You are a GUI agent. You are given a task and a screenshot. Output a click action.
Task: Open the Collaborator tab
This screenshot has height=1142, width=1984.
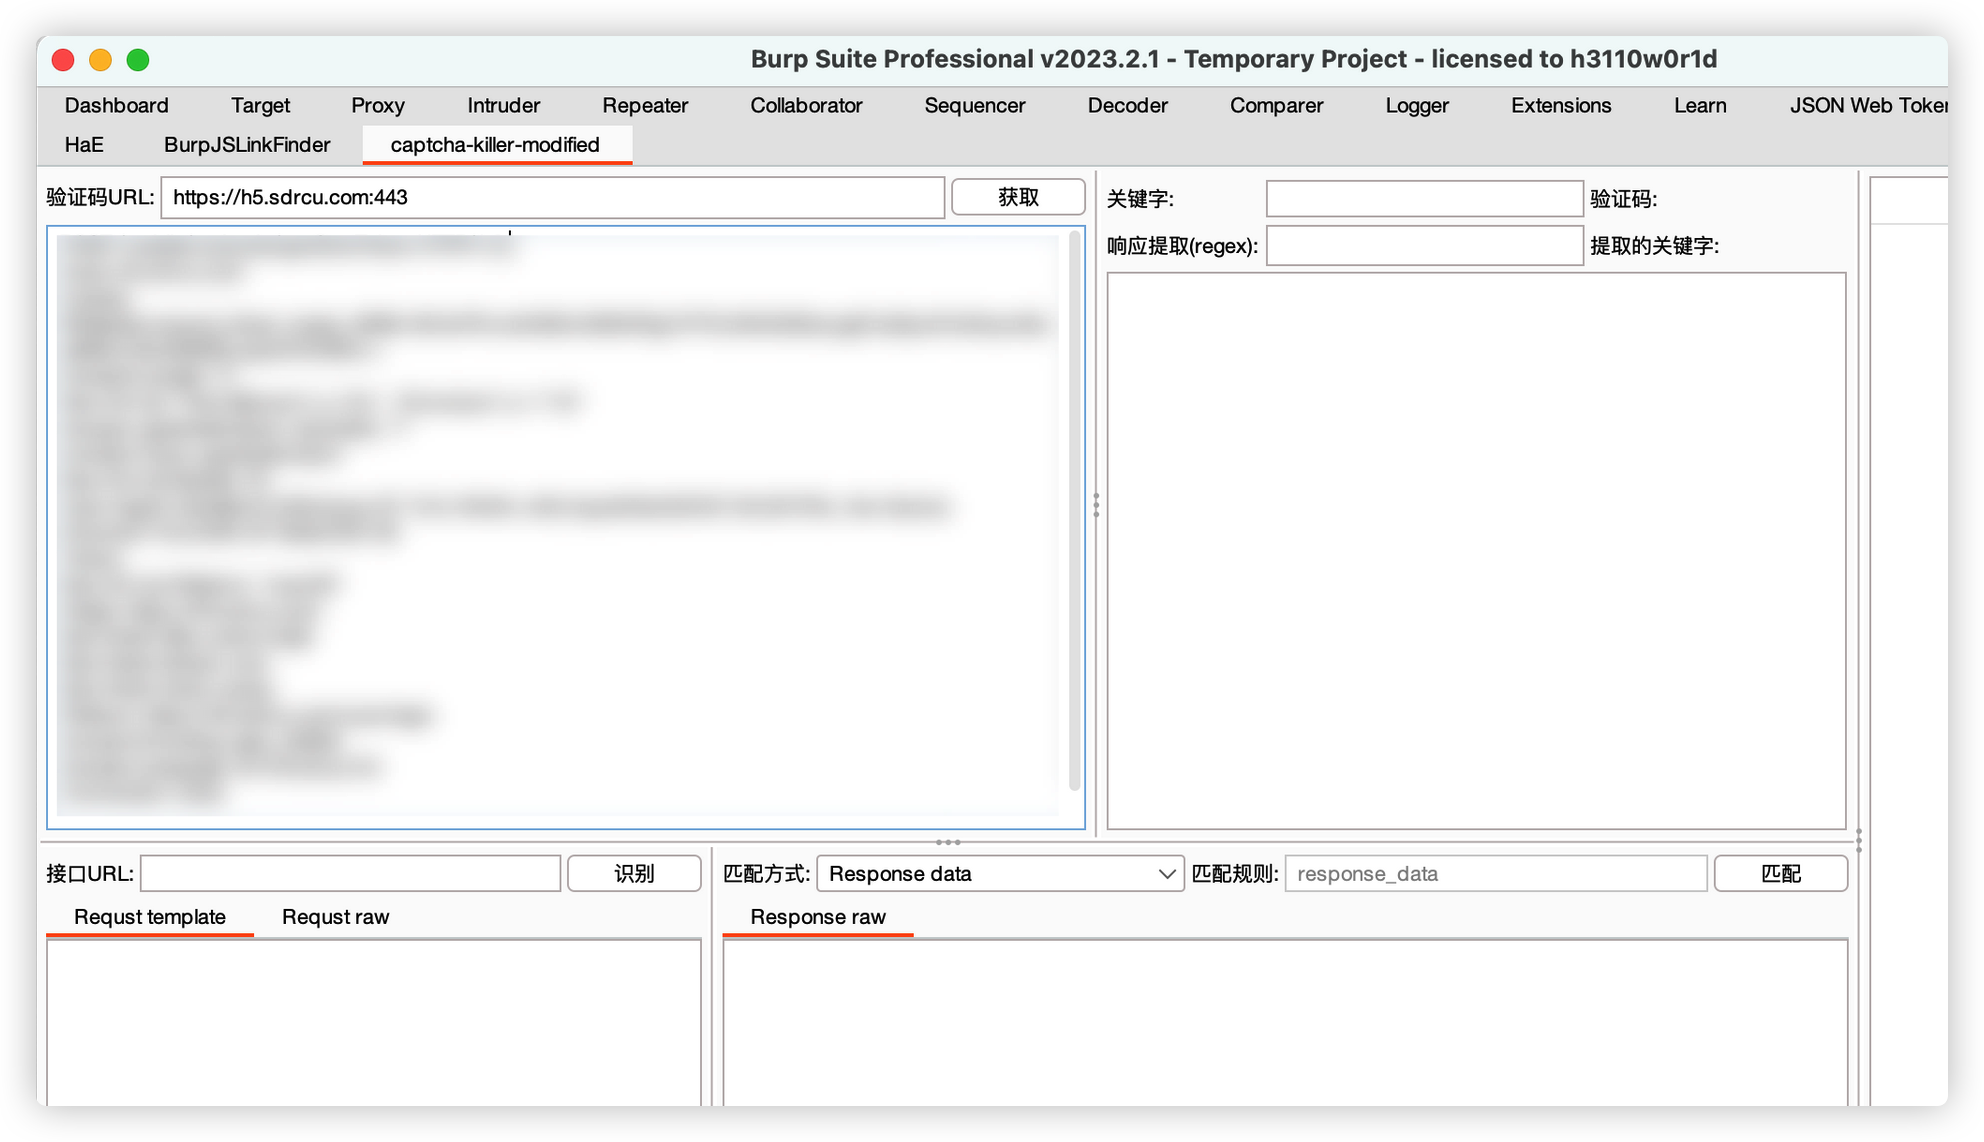(806, 105)
